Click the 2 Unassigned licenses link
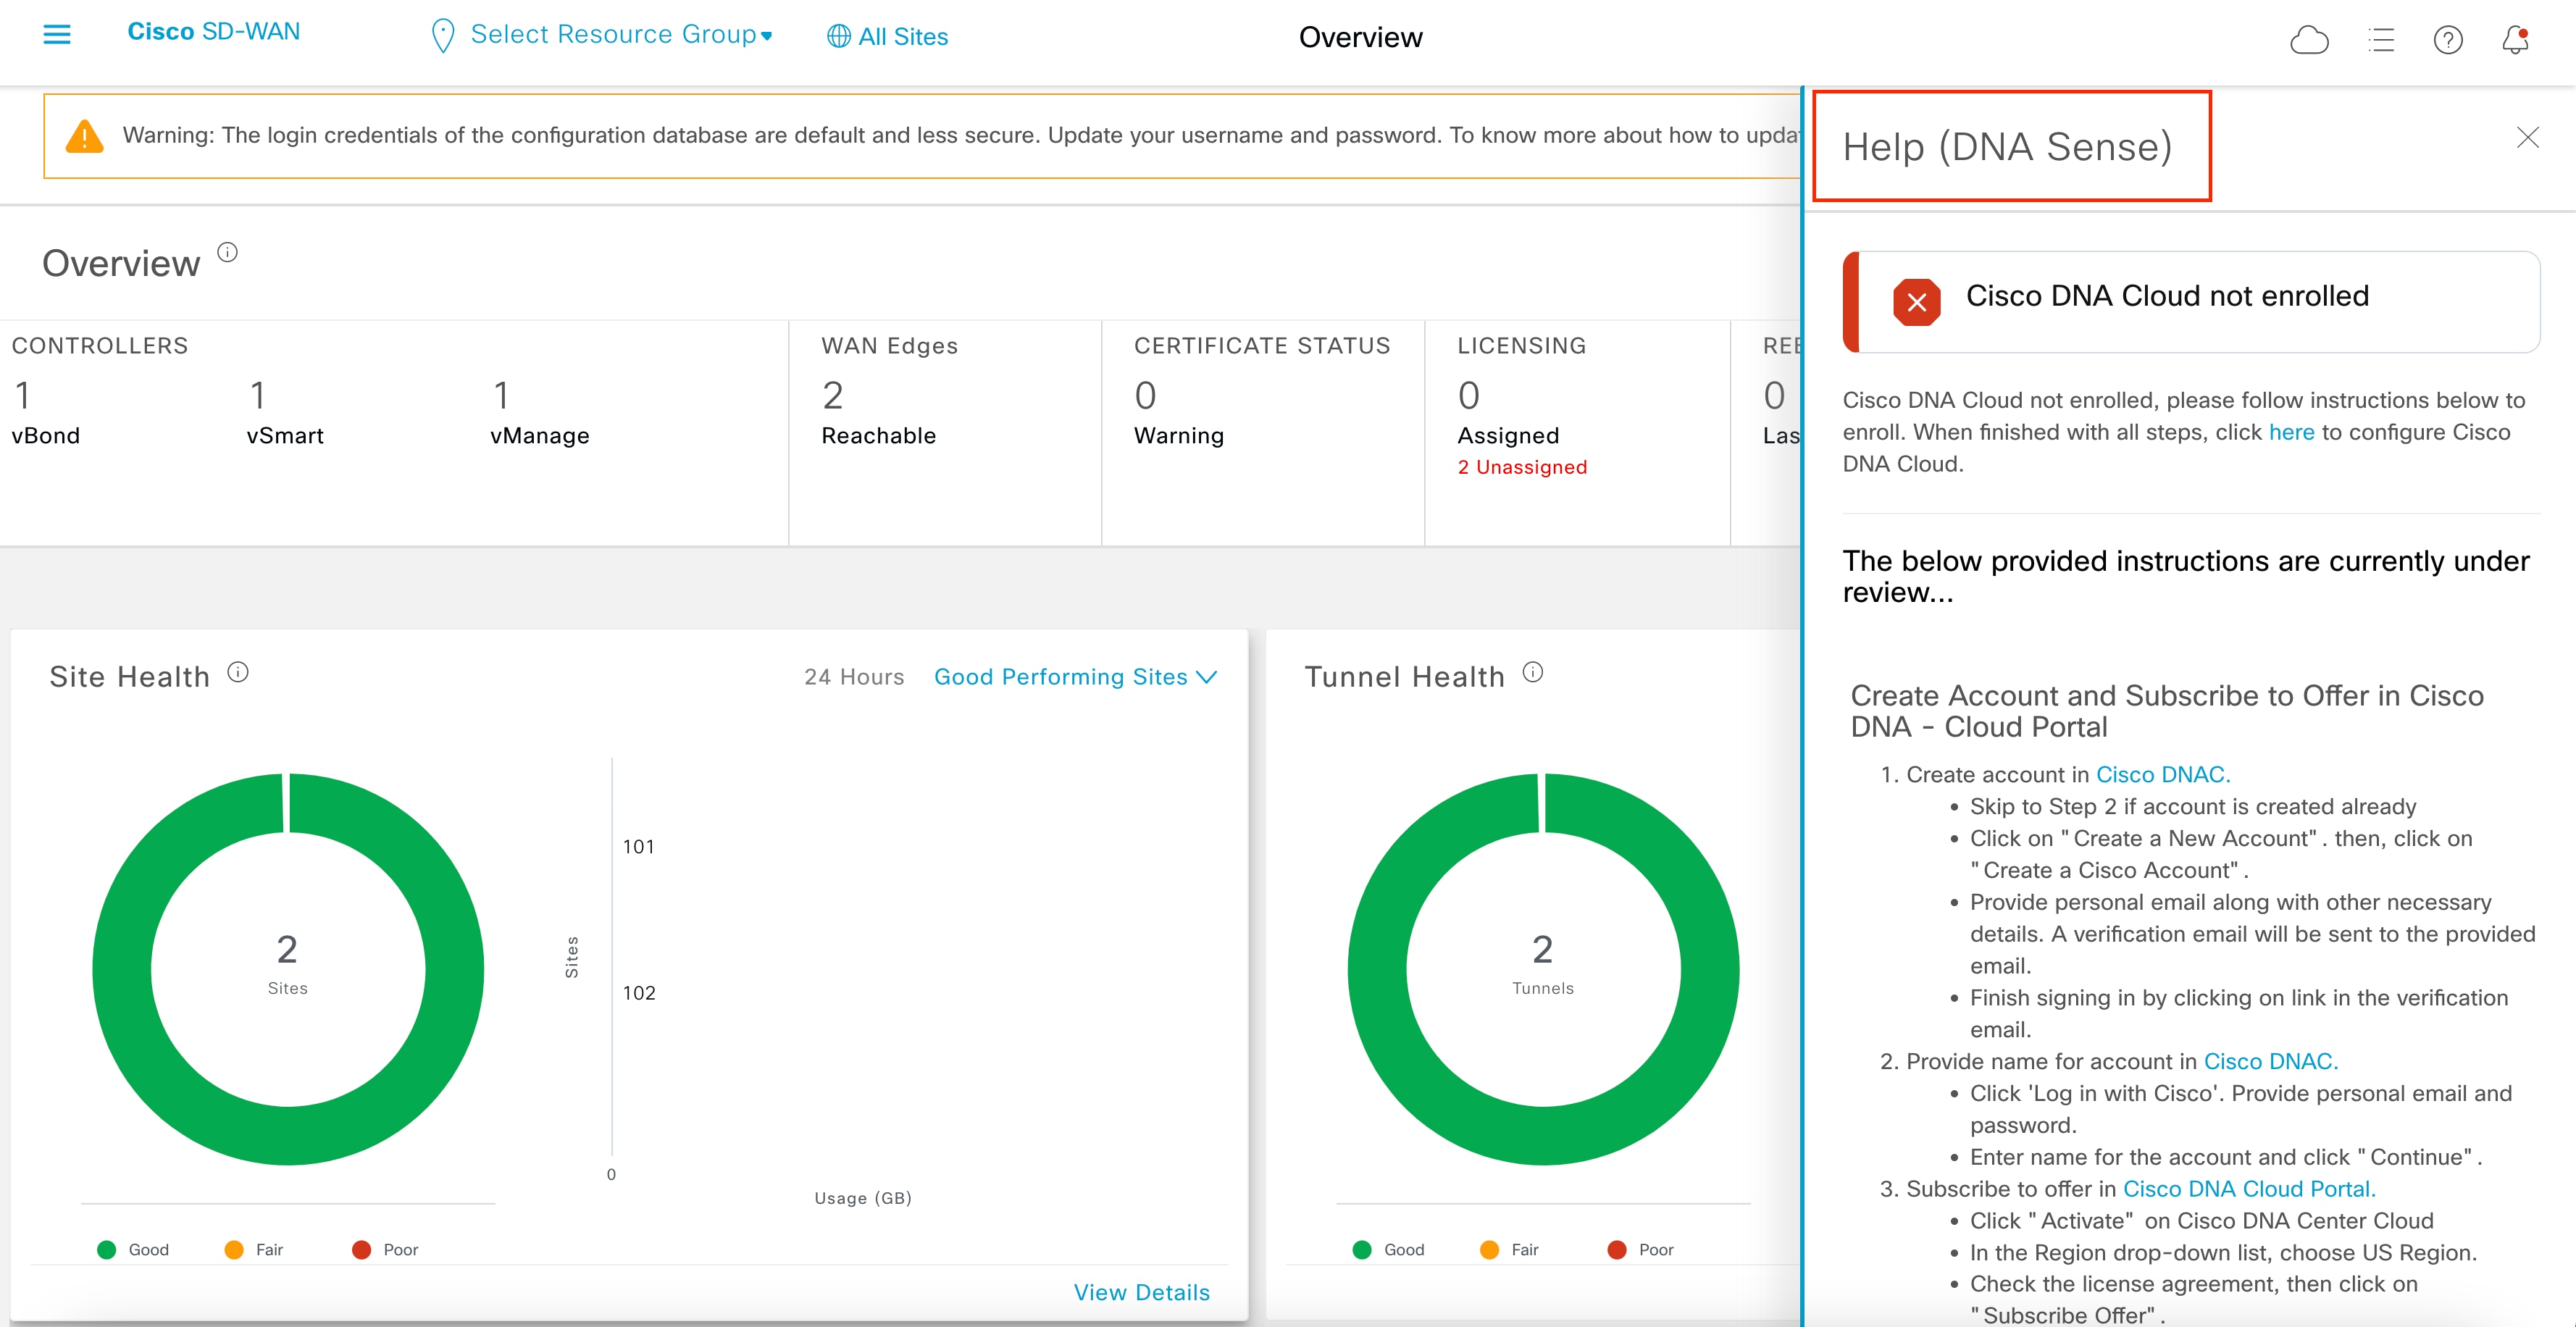 [1522, 467]
